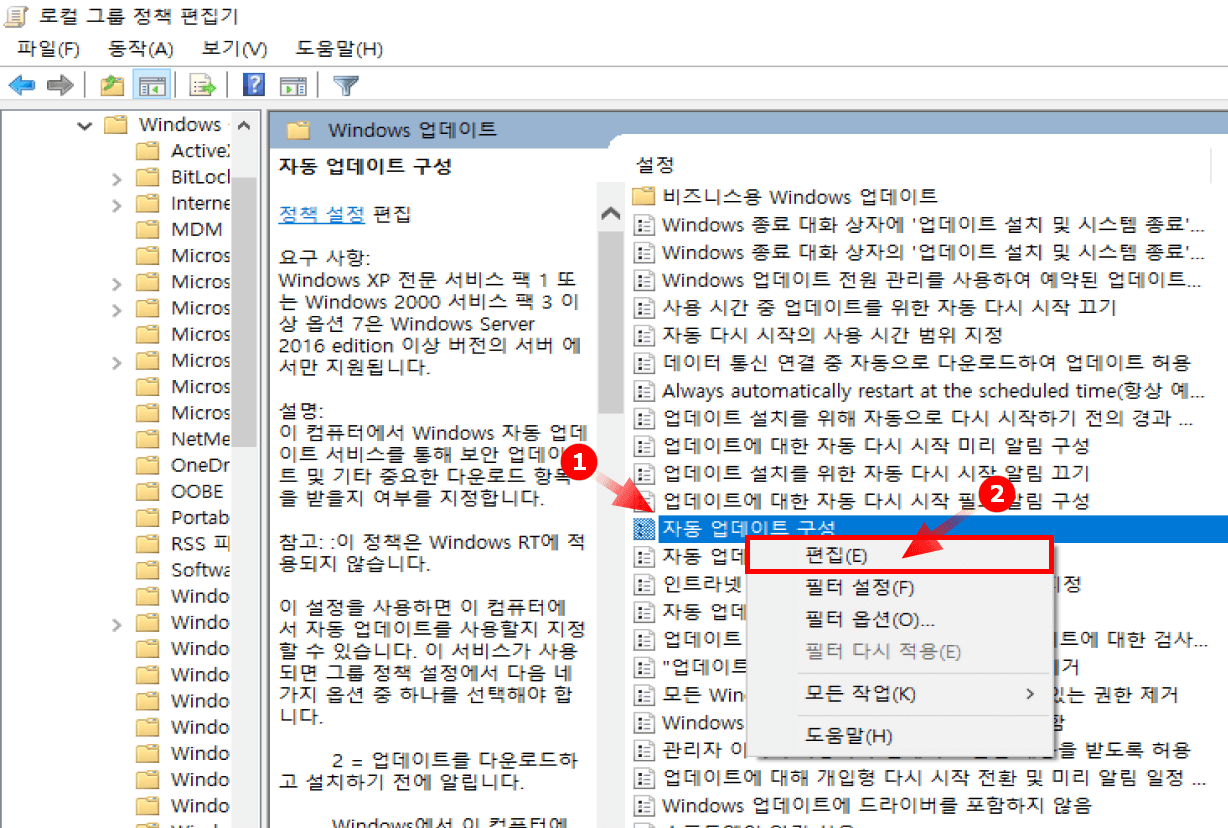Click the OneDr folder icon in tree

point(148,464)
